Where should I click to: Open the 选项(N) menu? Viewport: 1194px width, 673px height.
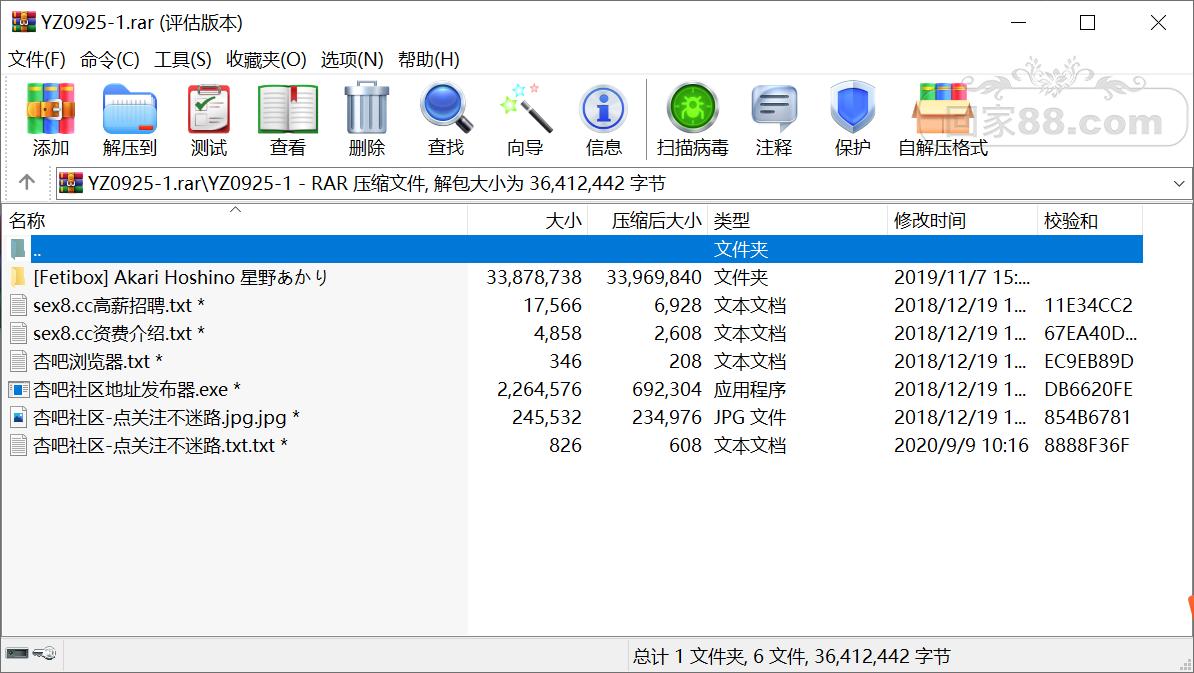point(352,59)
